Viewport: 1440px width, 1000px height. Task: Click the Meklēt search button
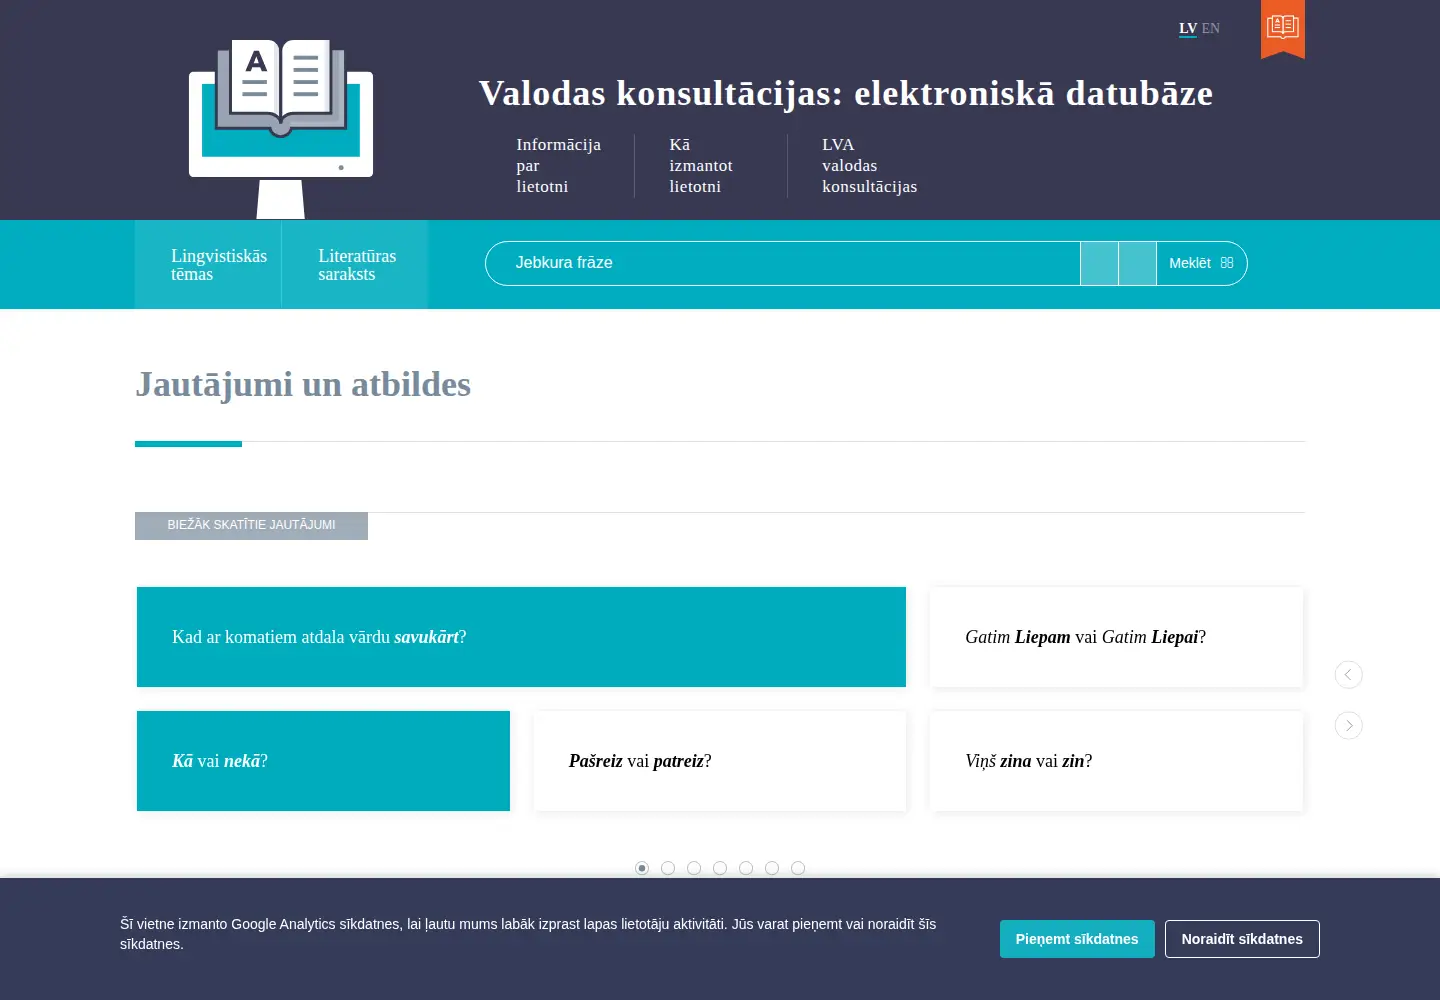click(1201, 263)
